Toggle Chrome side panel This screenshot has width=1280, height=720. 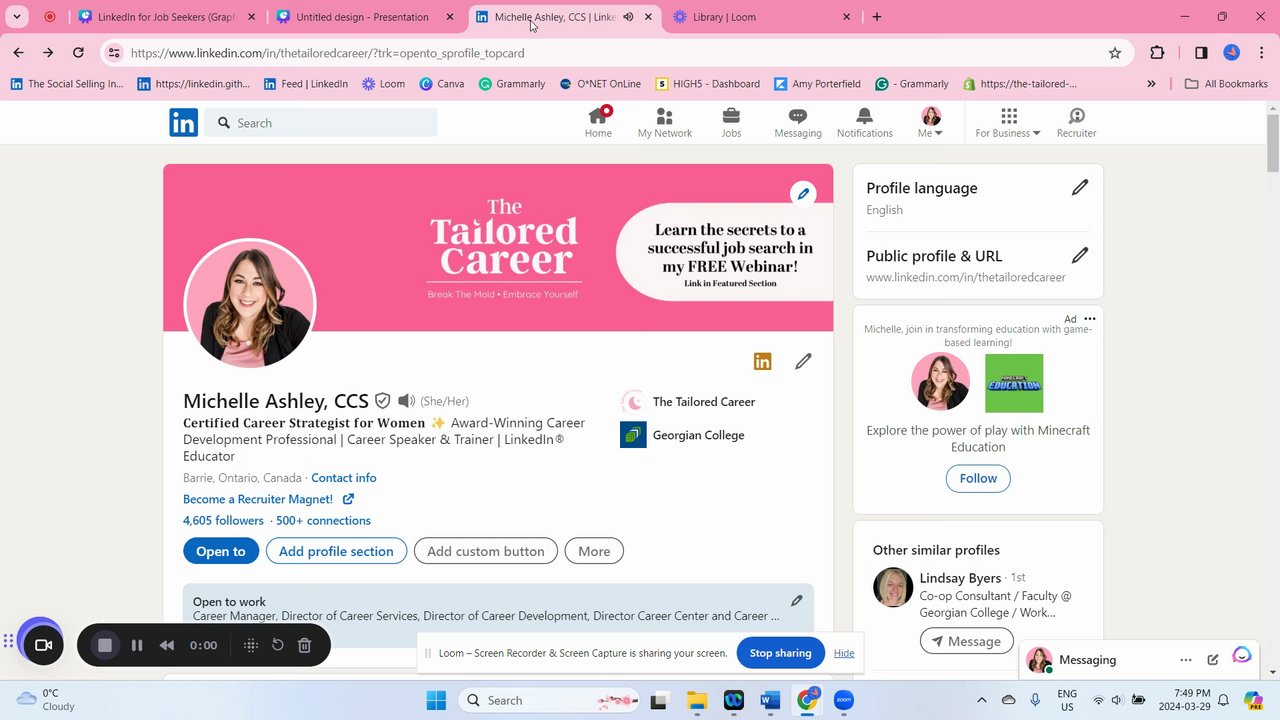(1201, 53)
